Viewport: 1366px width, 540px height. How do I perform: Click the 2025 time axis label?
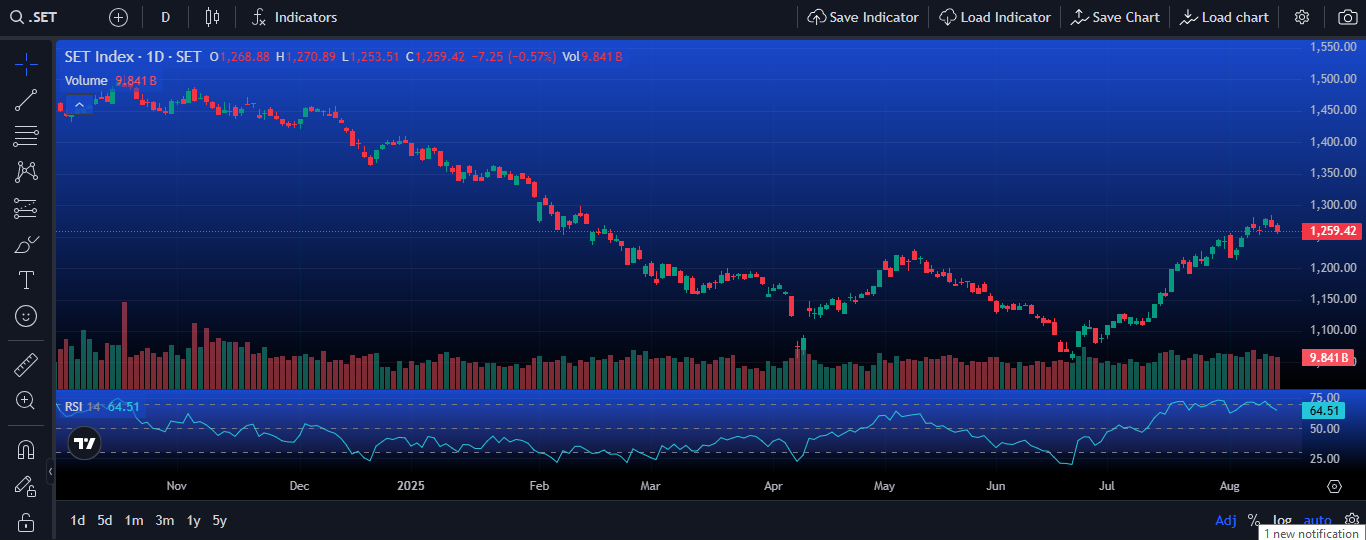click(411, 486)
